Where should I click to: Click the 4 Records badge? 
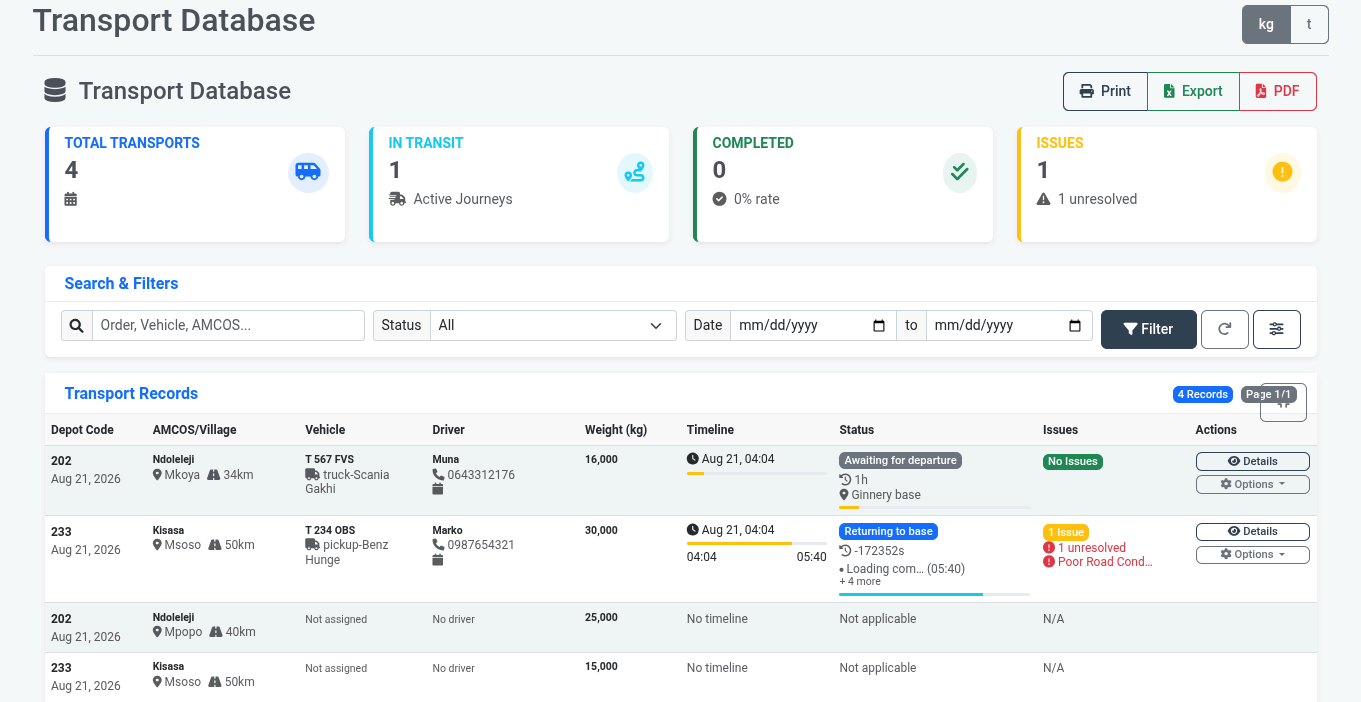(x=1202, y=395)
